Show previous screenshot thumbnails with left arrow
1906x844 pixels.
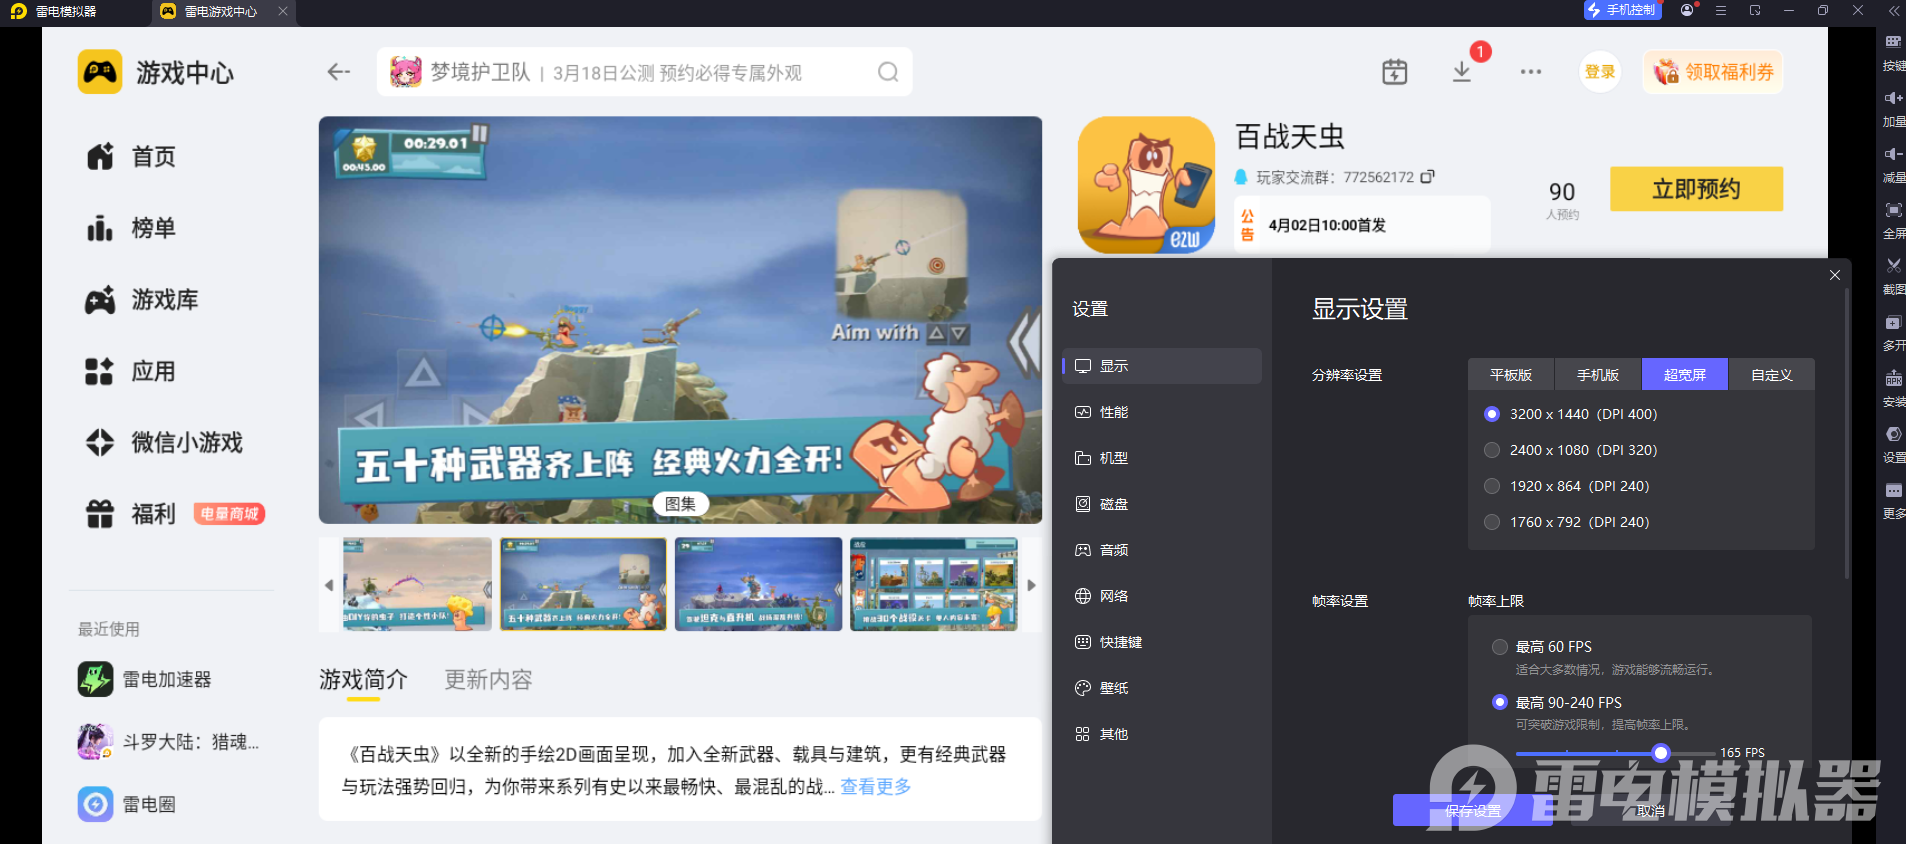[329, 585]
